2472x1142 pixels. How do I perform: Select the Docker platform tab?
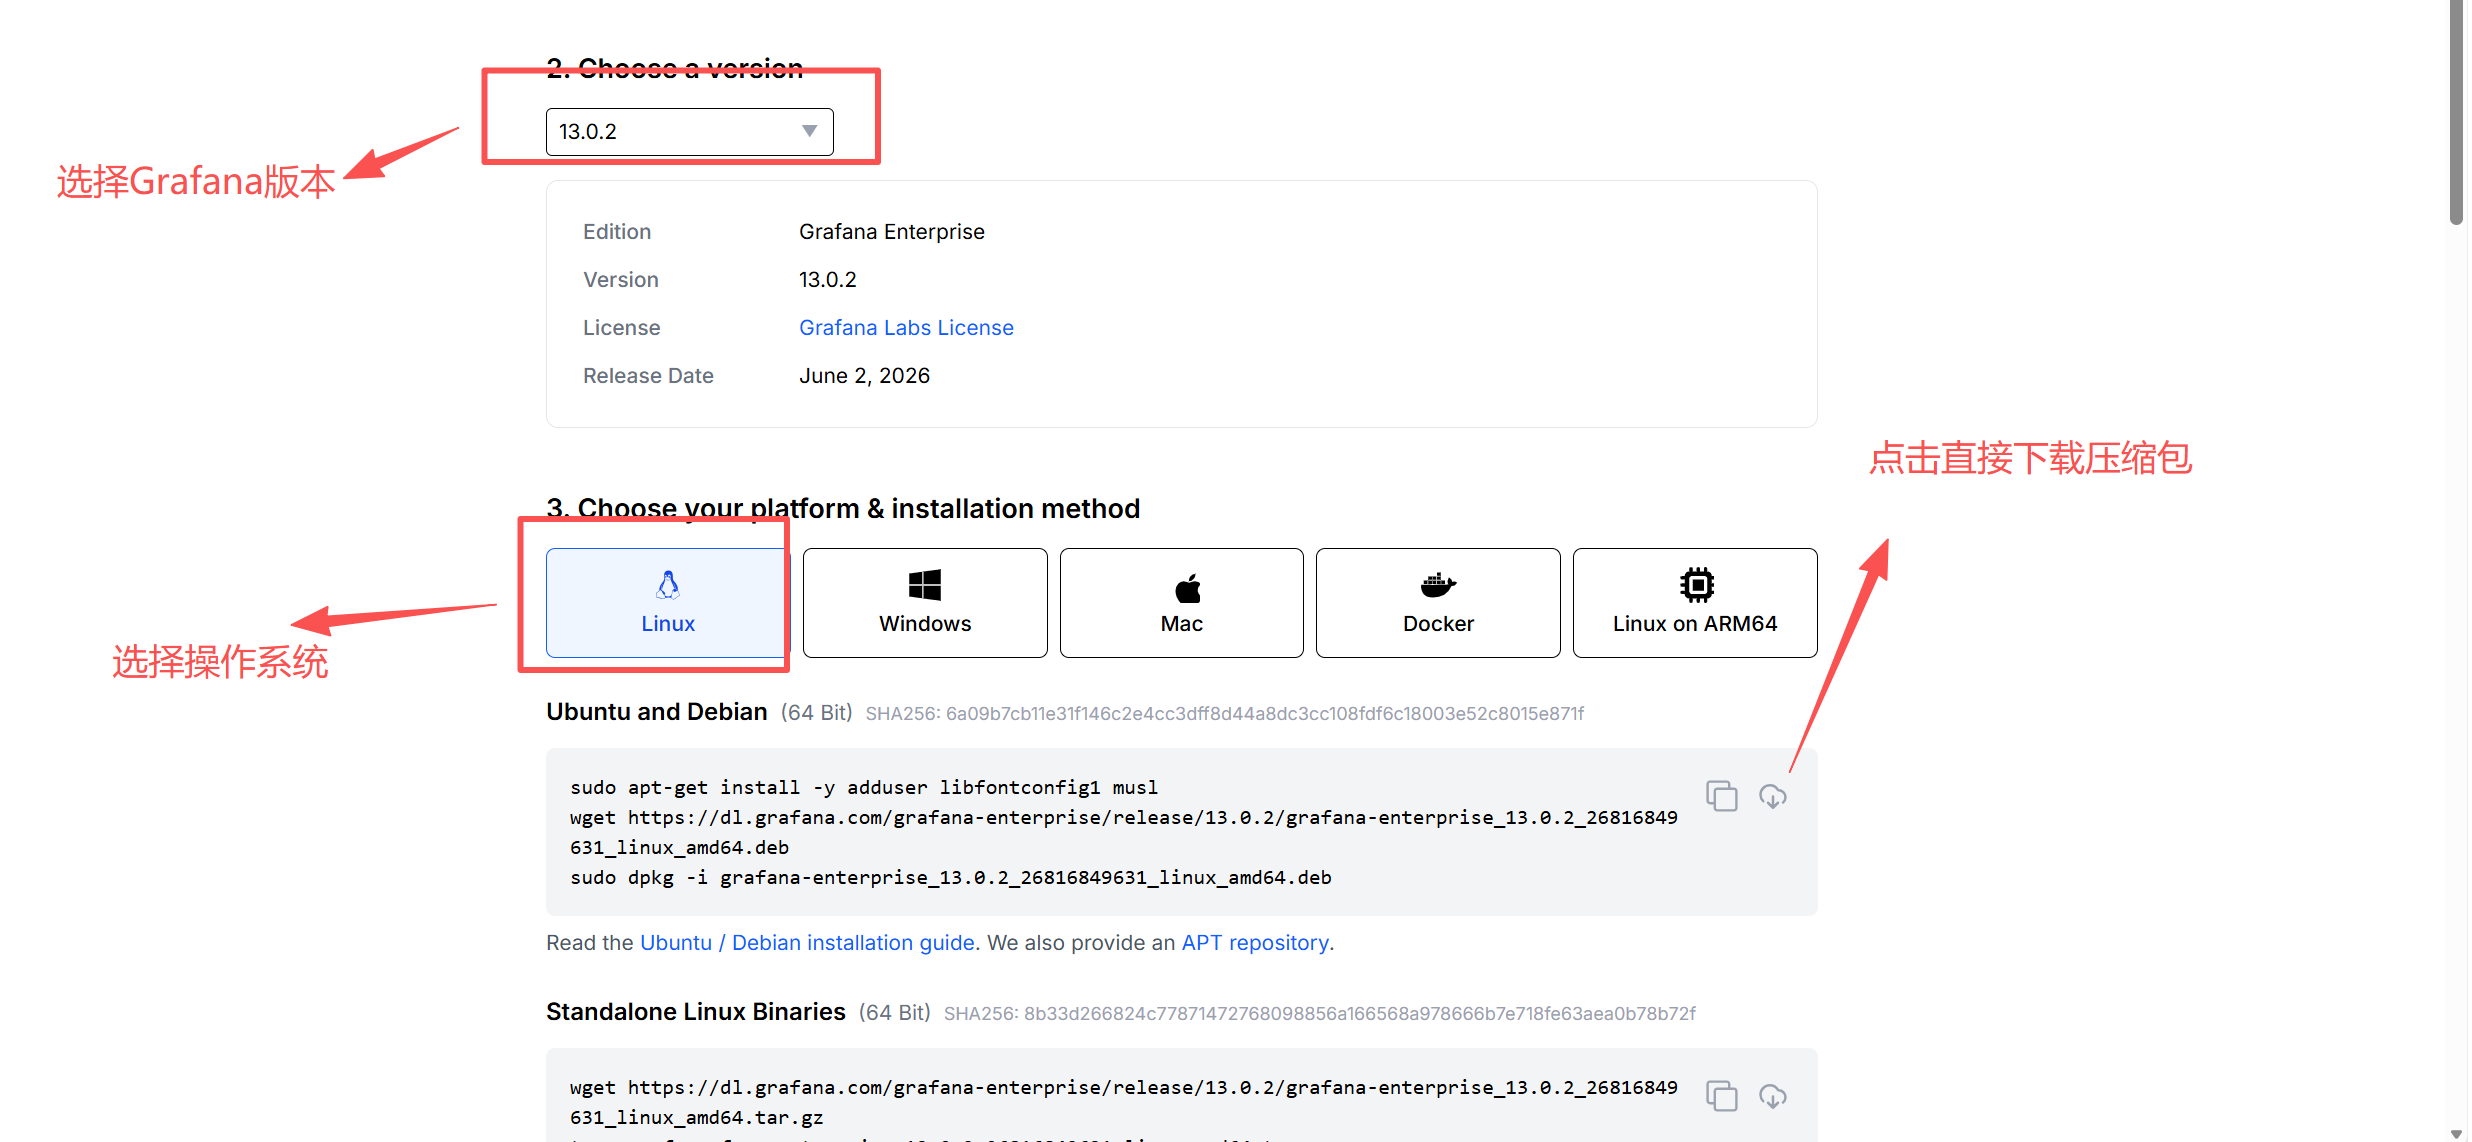pos(1438,603)
